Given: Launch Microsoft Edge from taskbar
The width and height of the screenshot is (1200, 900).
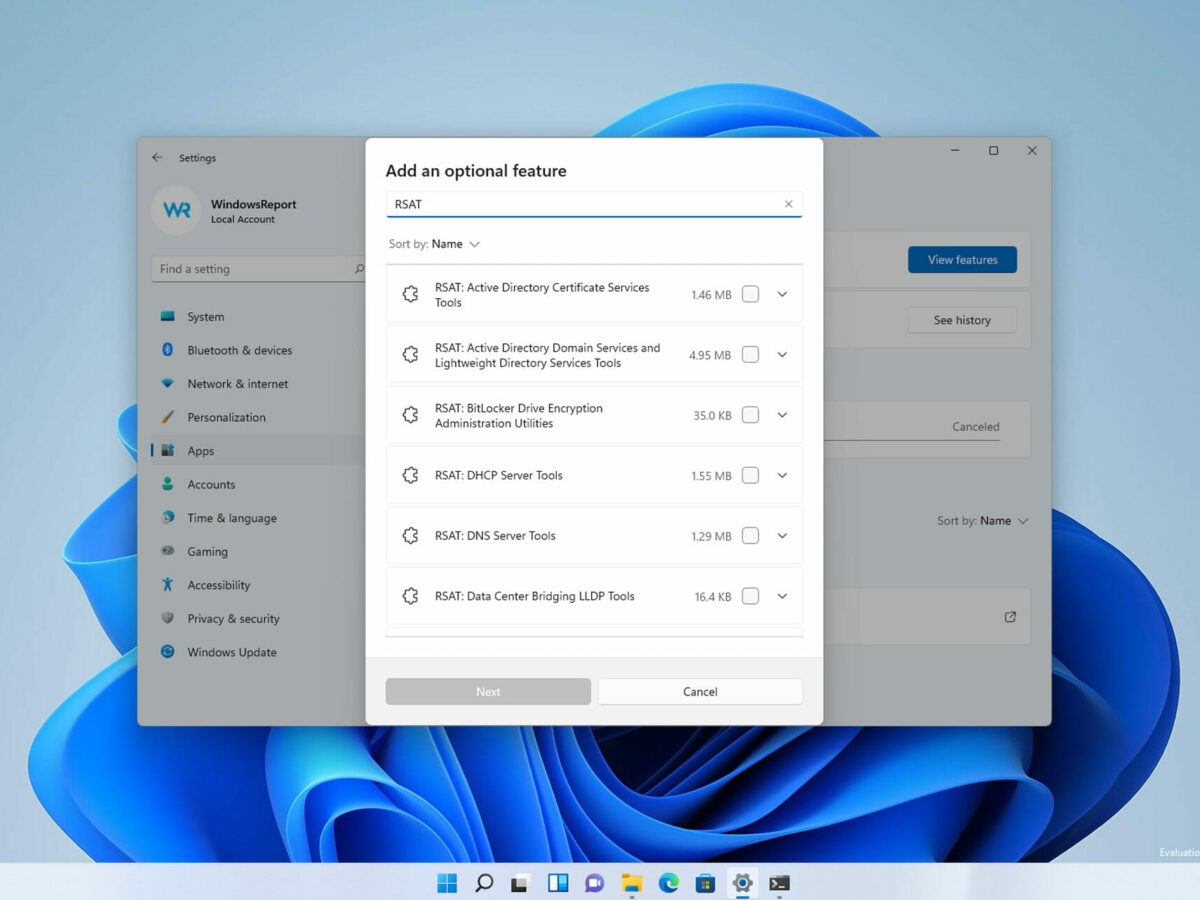Looking at the screenshot, I should 668,883.
